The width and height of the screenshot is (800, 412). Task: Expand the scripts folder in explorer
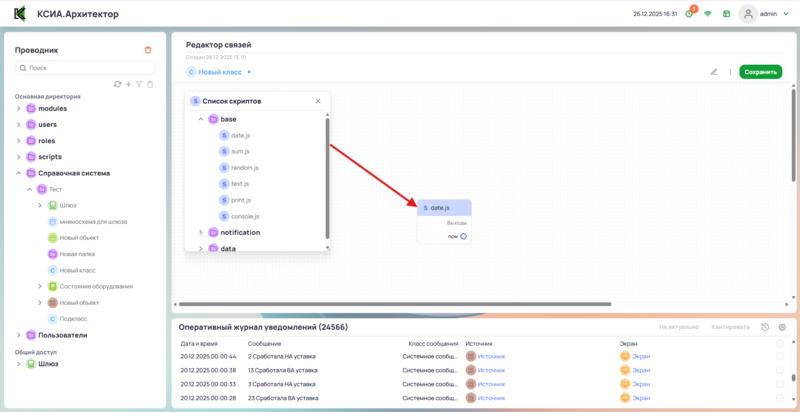[18, 157]
